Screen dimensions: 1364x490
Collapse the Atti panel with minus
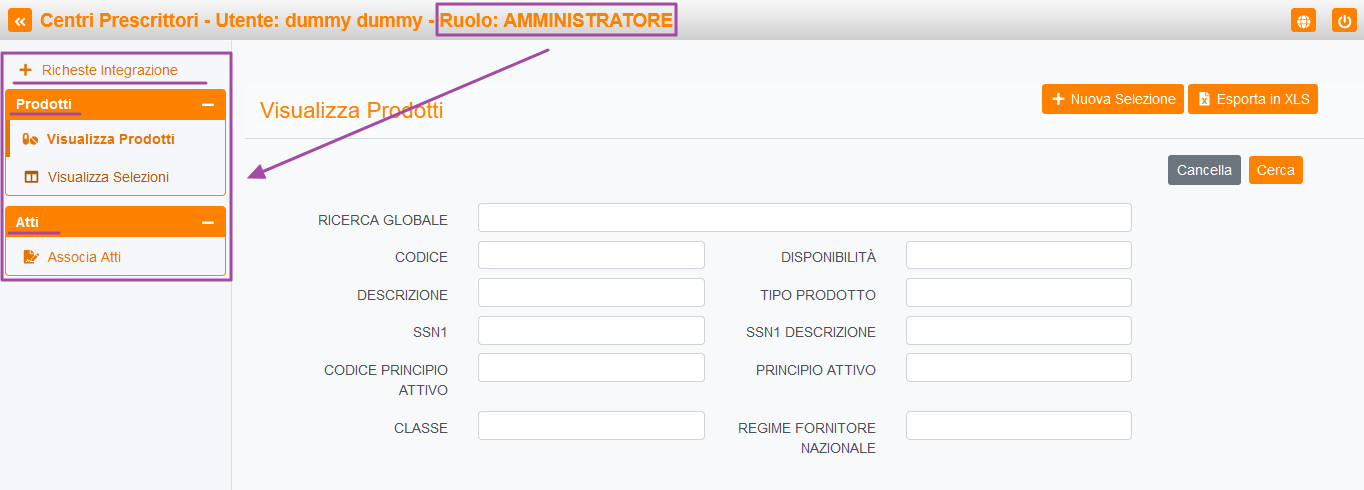point(208,222)
